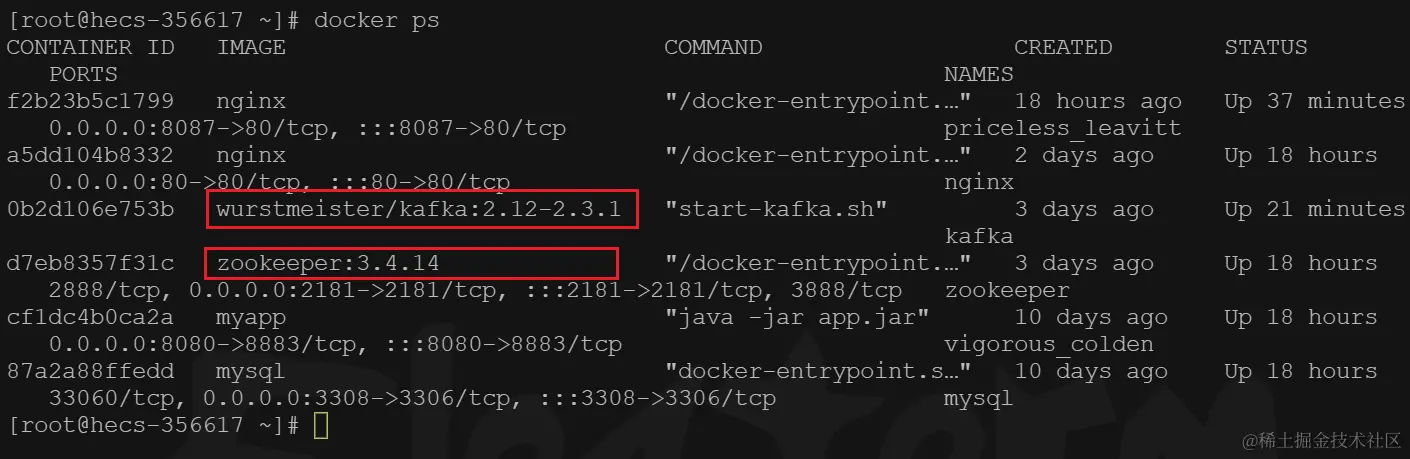Click the zookeeper:3.4.14 image name
This screenshot has height=459, width=1410.
tap(328, 263)
